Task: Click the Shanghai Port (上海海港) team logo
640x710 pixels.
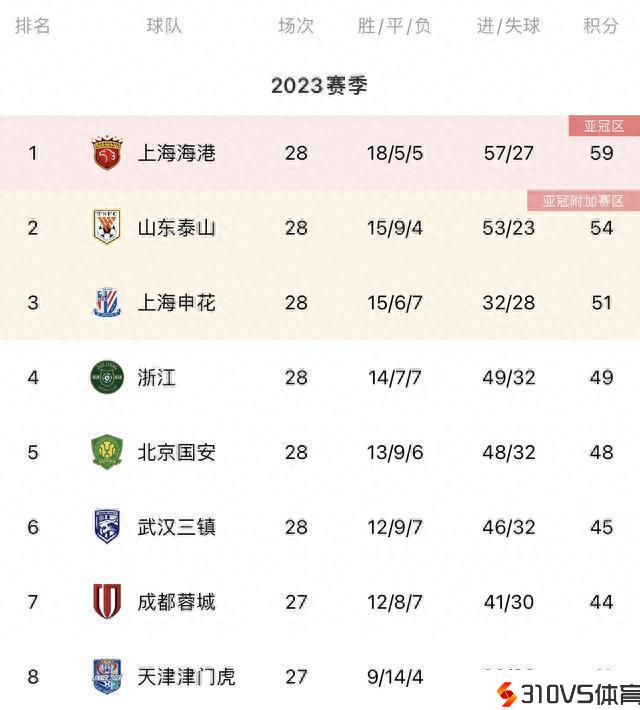Action: pos(106,153)
